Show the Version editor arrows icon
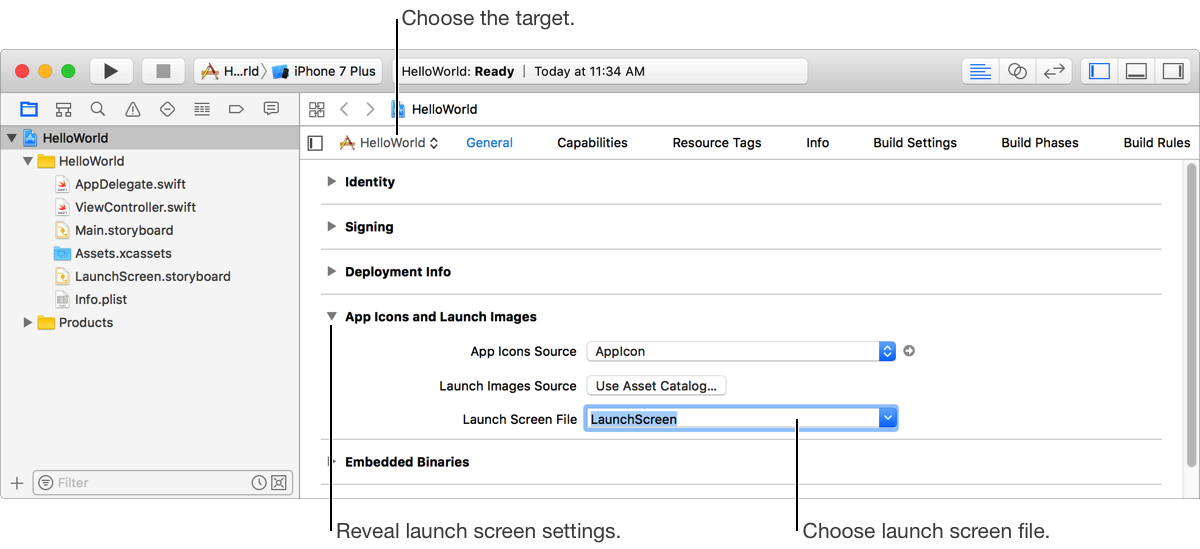This screenshot has width=1200, height=549. (1053, 71)
